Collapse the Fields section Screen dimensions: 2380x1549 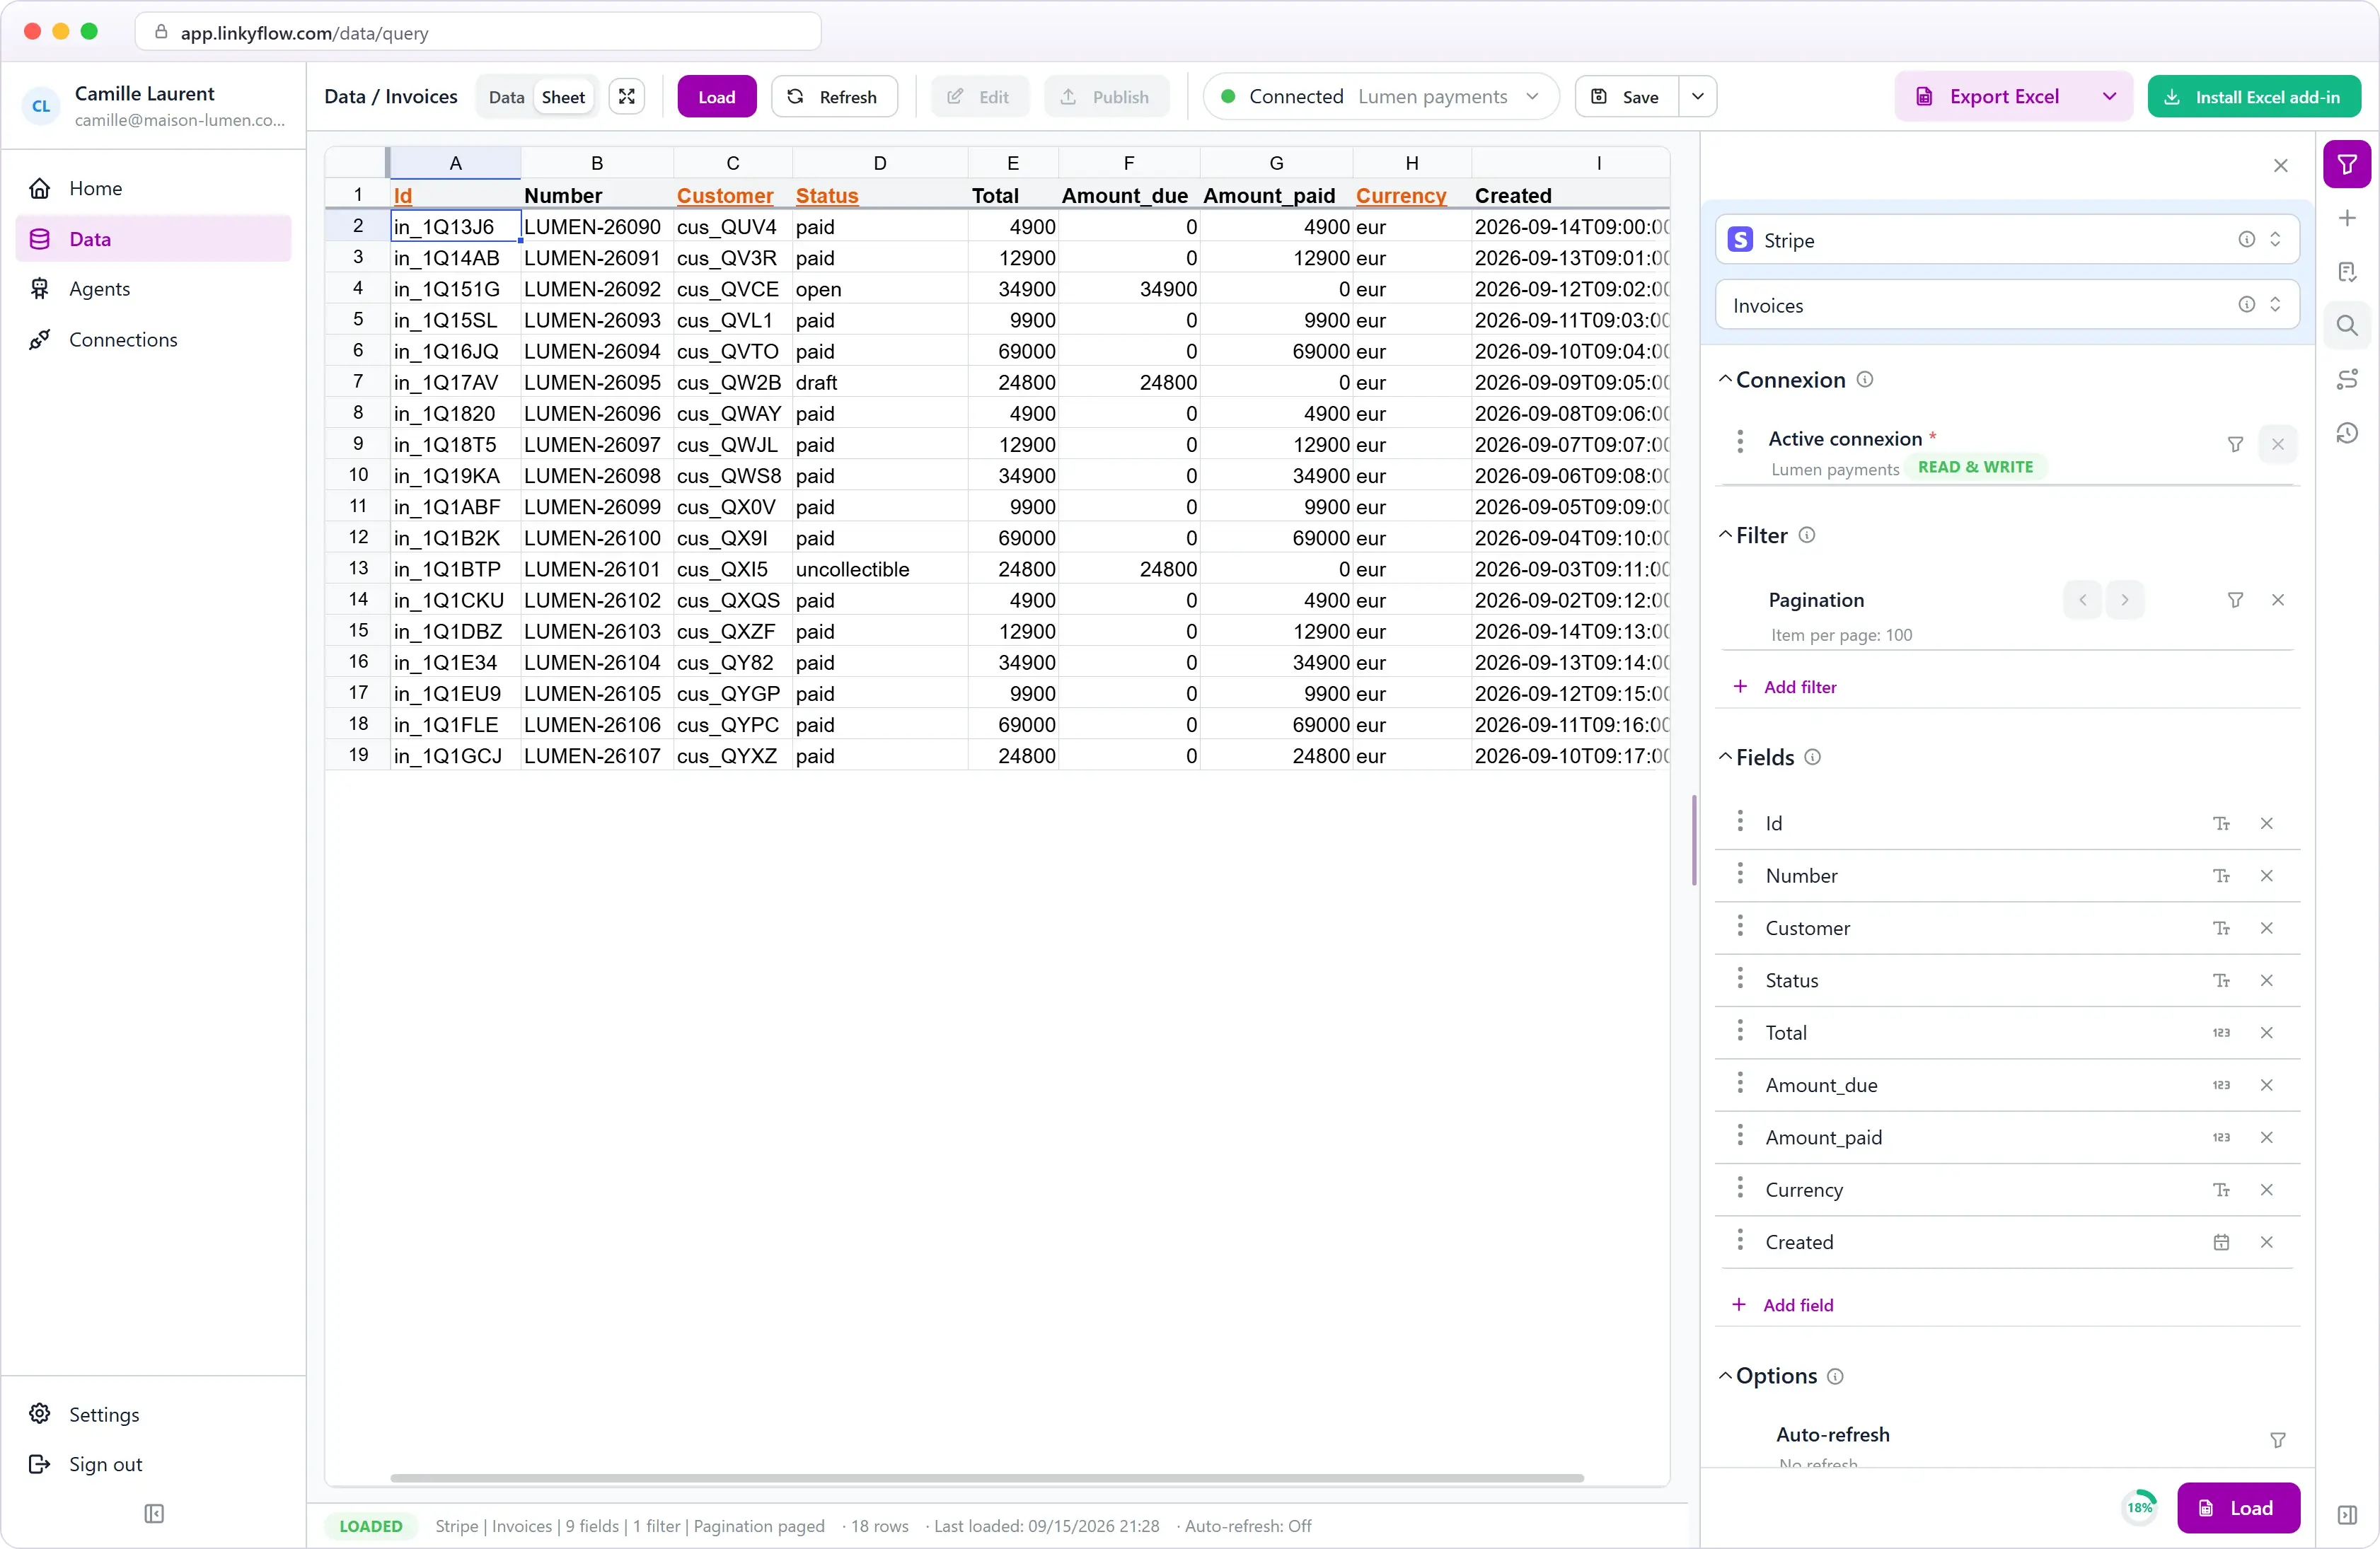click(1725, 758)
